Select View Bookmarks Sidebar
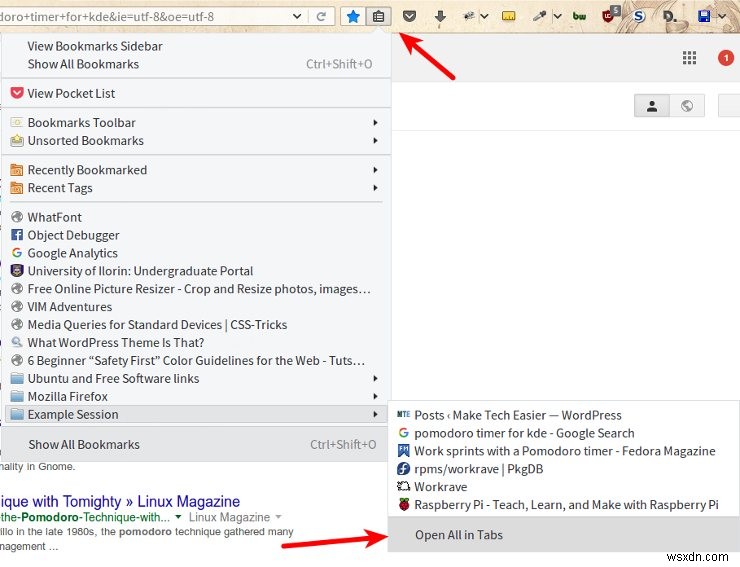740x567 pixels. click(196, 46)
